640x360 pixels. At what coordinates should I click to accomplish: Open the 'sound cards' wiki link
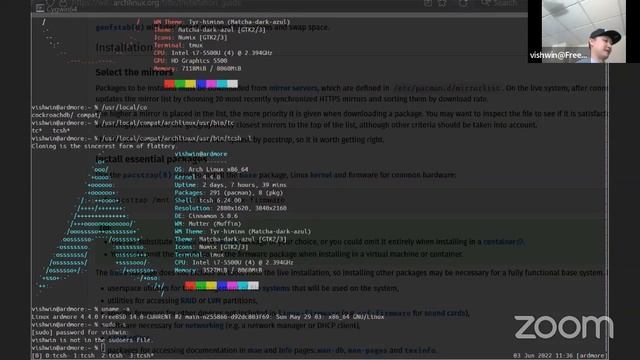point(446,313)
